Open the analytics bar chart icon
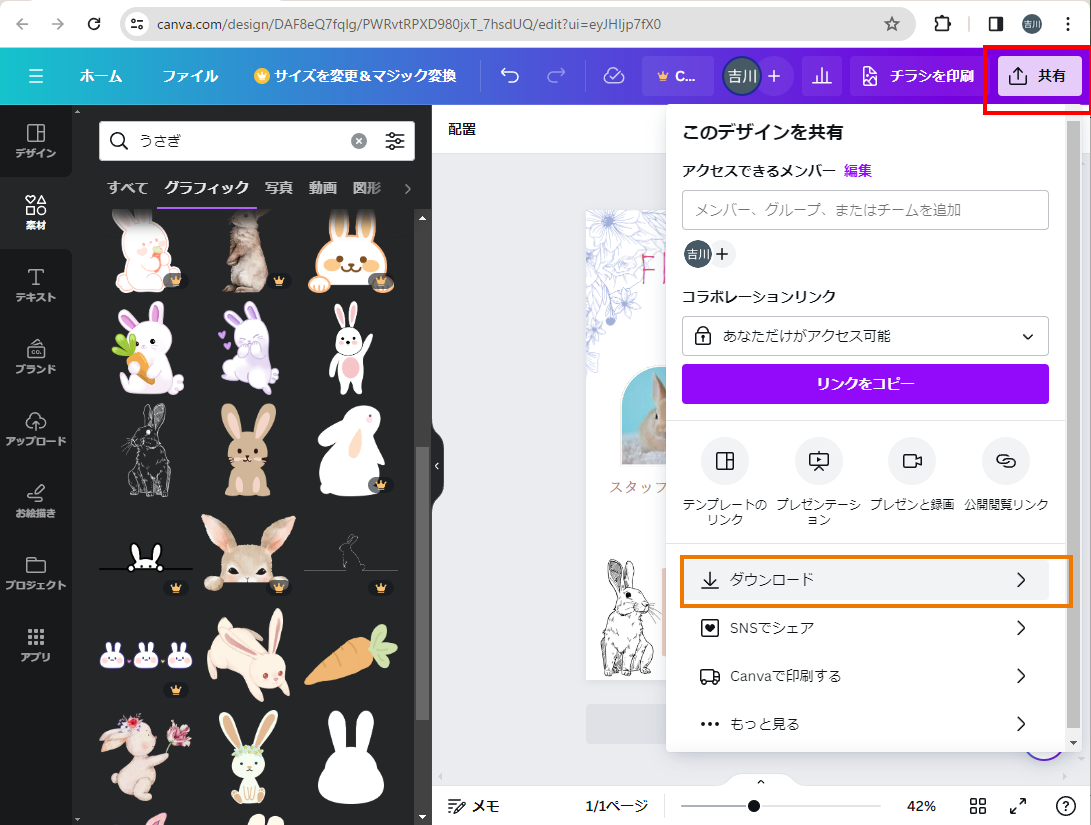This screenshot has width=1091, height=825. pos(822,76)
